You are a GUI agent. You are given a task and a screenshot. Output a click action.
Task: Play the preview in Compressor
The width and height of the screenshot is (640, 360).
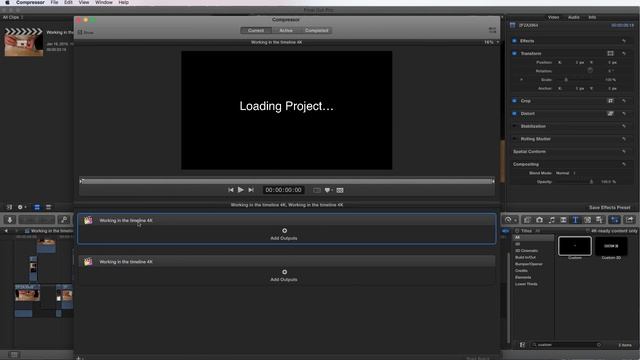pos(240,190)
